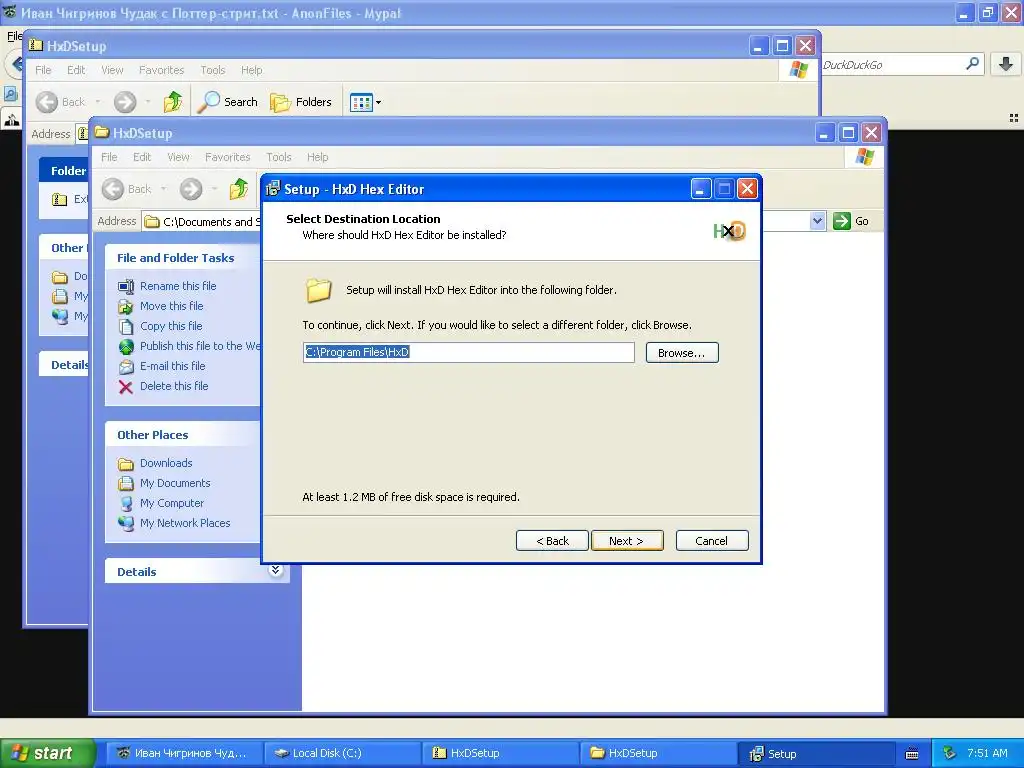Open File menu in front HxDSetup window
This screenshot has height=768, width=1024.
click(109, 157)
